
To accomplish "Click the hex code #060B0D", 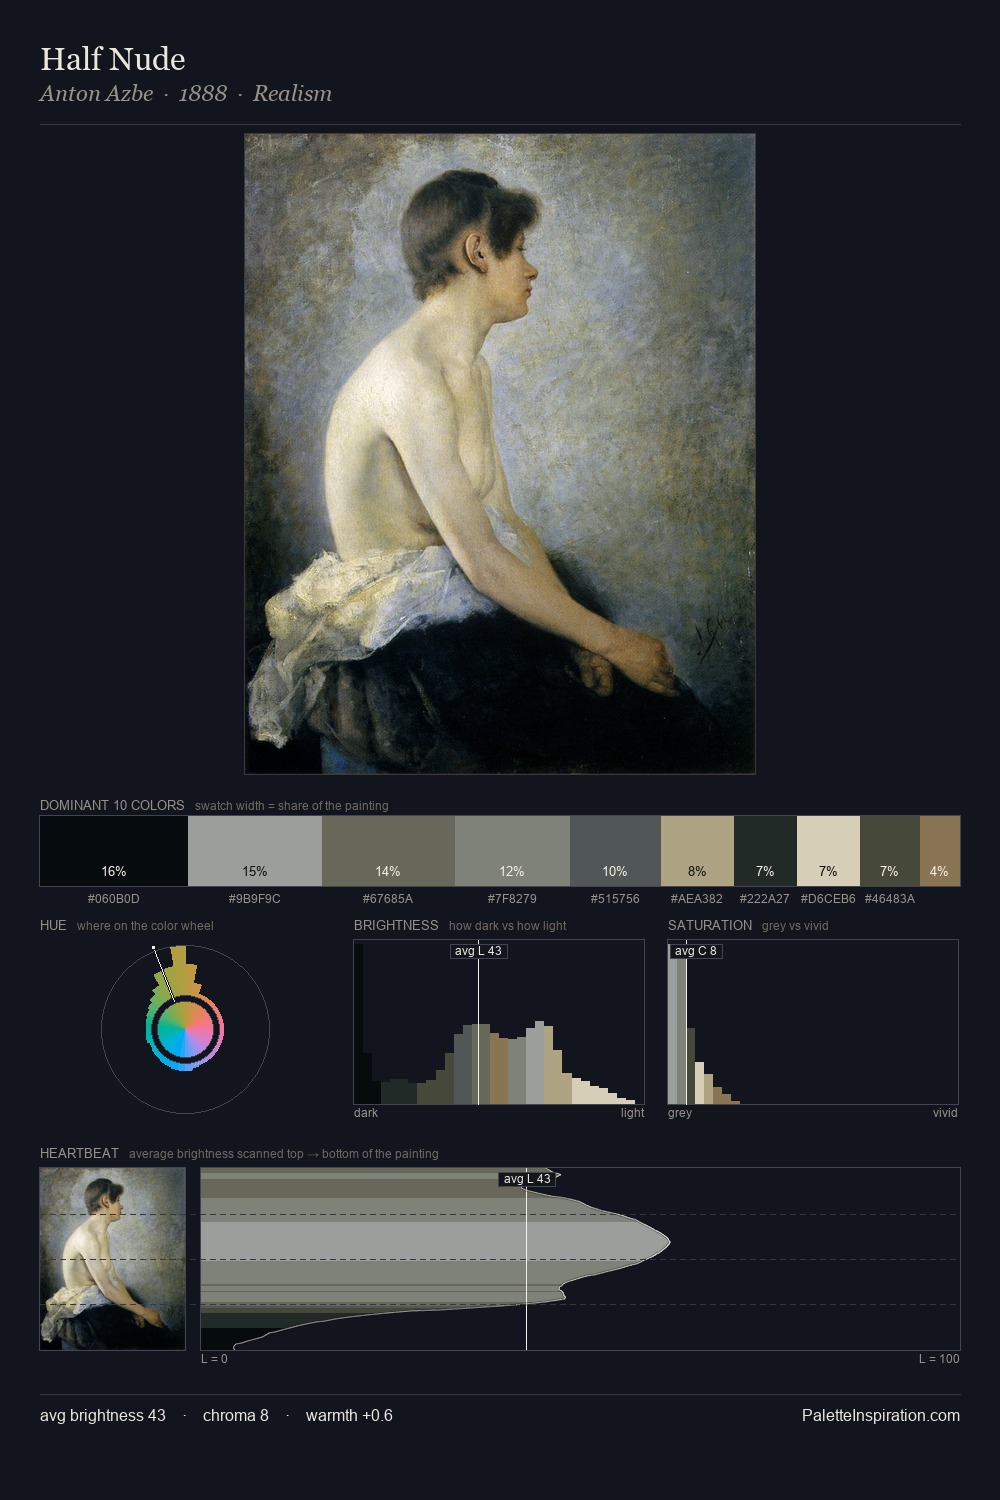I will [x=114, y=899].
